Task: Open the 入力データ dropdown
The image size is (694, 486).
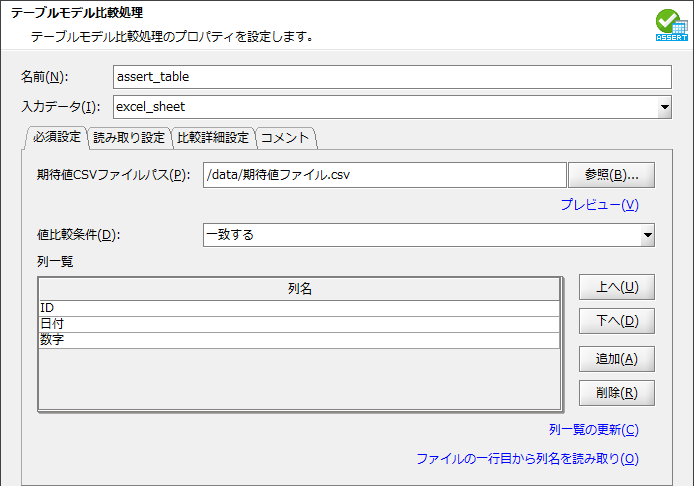Action: 664,106
